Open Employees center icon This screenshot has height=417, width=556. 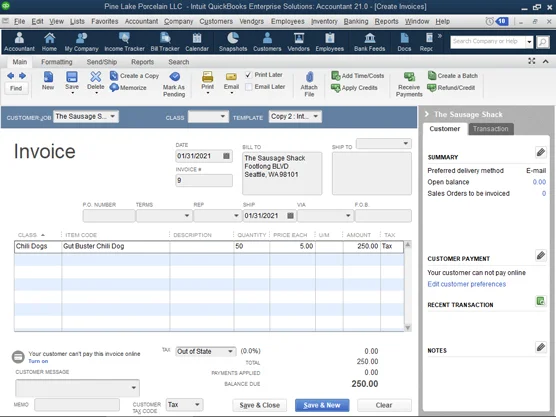click(329, 41)
